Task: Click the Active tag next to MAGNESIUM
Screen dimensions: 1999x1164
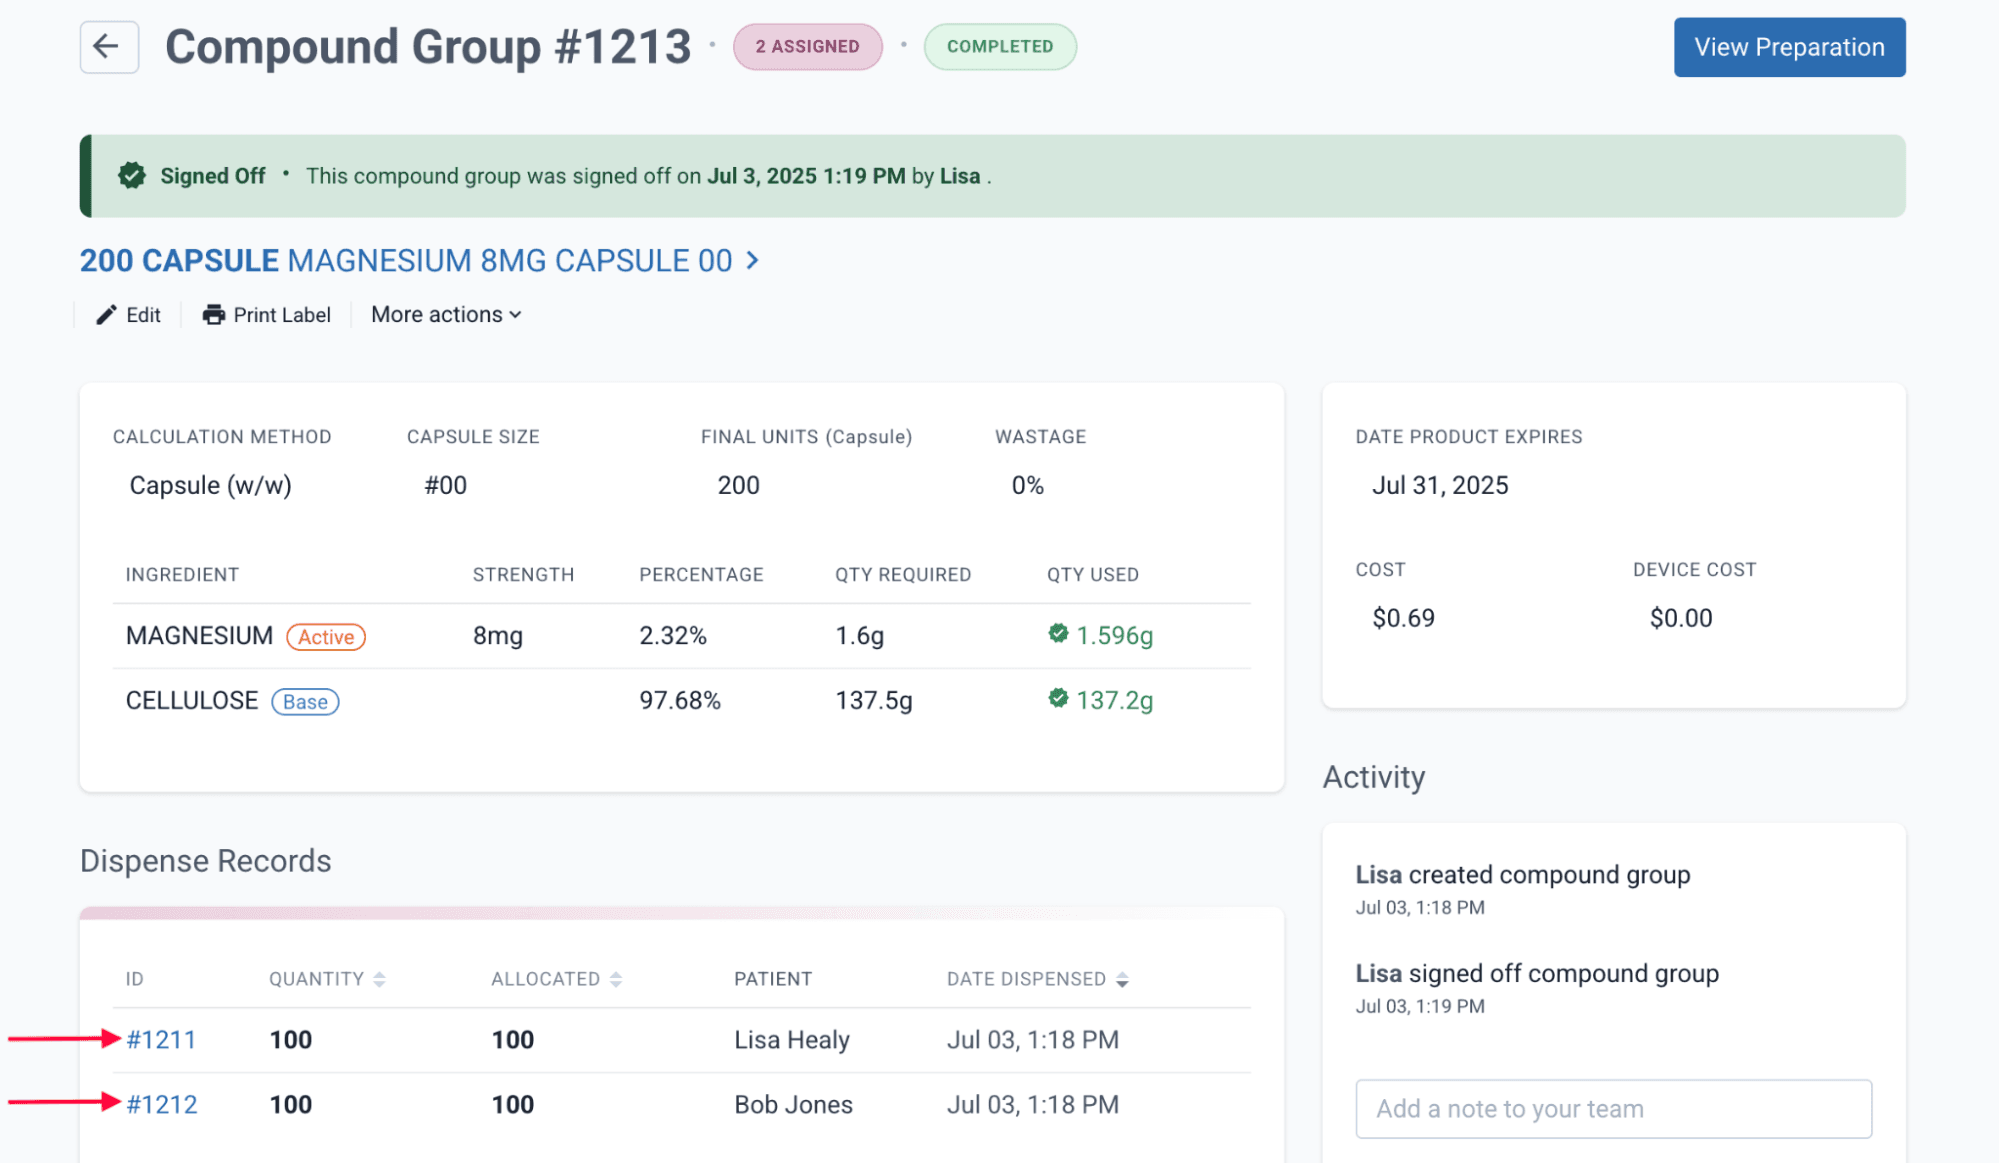Action: [326, 637]
